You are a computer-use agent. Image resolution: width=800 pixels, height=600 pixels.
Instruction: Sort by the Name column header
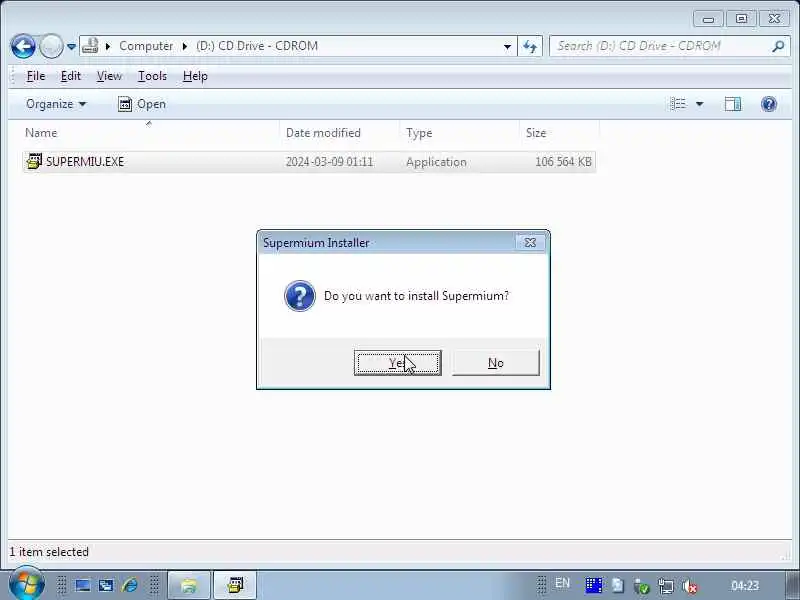click(148, 133)
